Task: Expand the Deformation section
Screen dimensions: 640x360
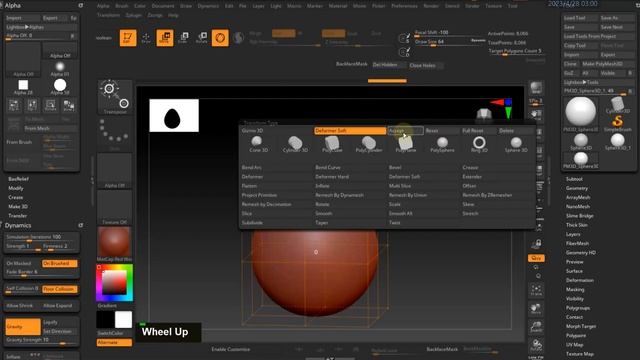Action: [x=580, y=280]
